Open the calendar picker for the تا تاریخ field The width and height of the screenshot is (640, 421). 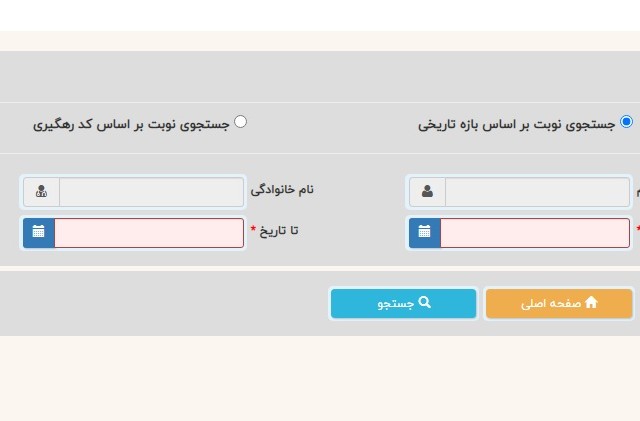click(38, 233)
